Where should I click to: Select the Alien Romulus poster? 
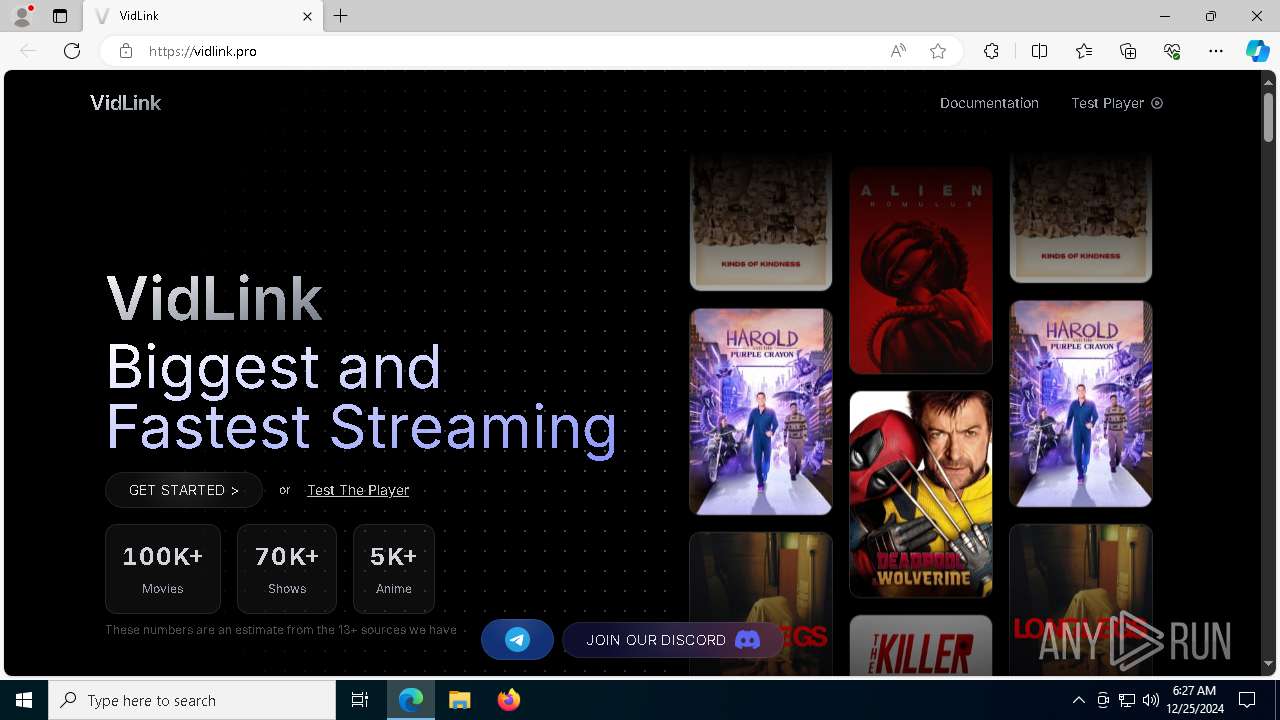[921, 270]
